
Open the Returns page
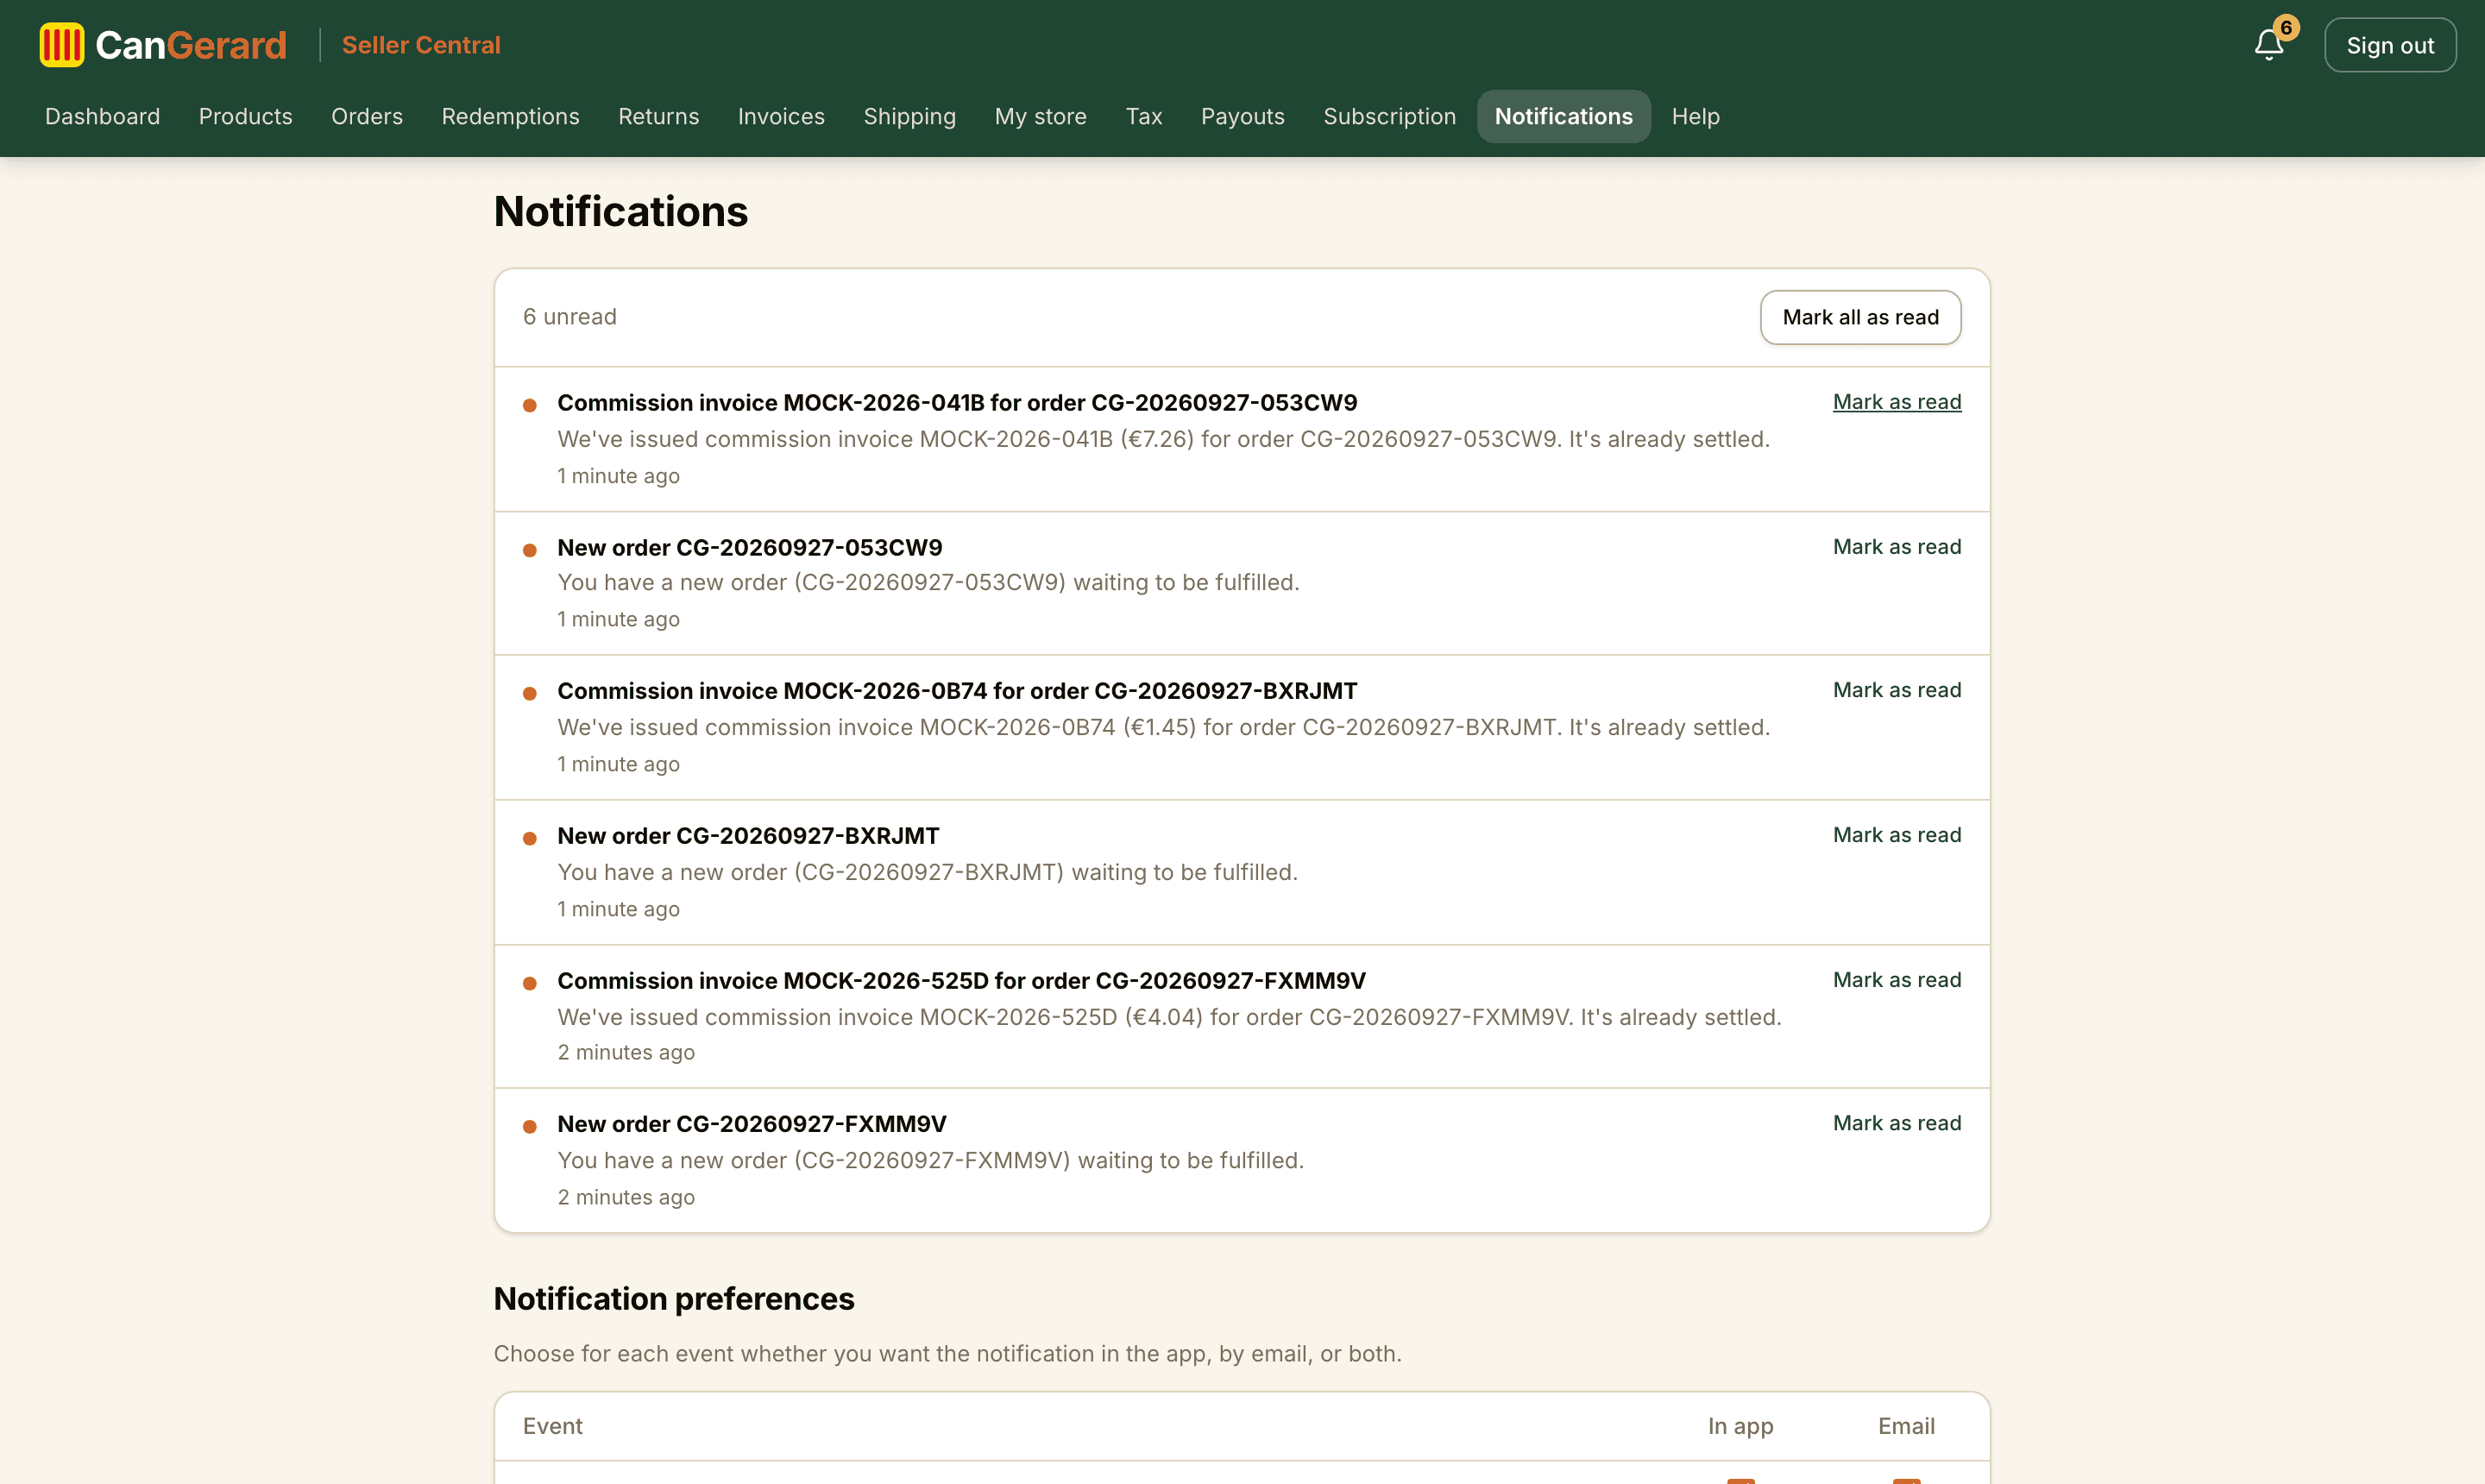coord(658,116)
